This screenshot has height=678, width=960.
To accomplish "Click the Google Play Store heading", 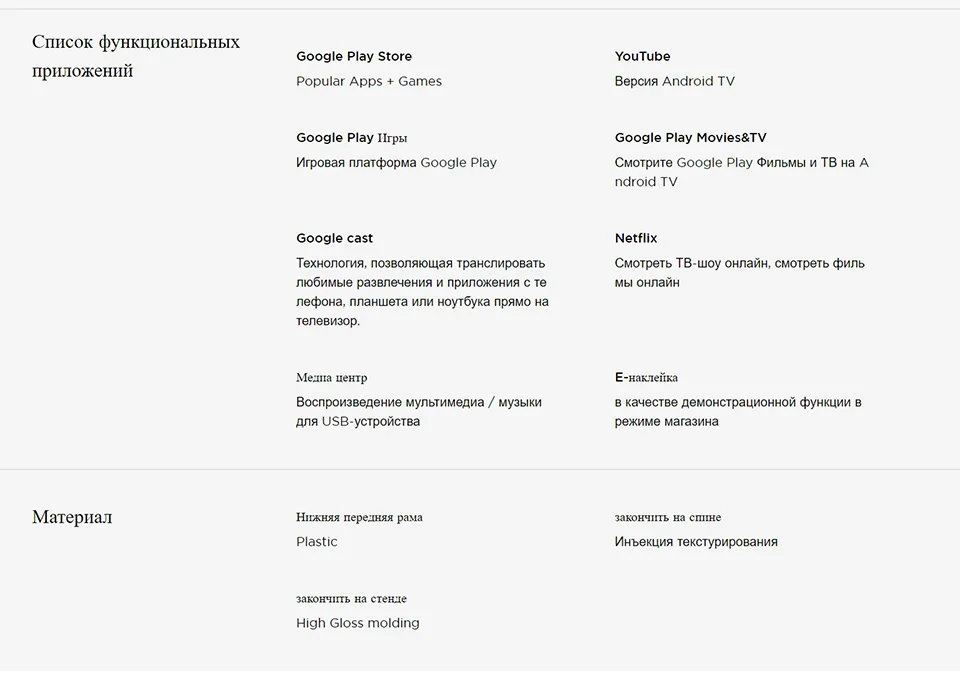I will [x=354, y=56].
